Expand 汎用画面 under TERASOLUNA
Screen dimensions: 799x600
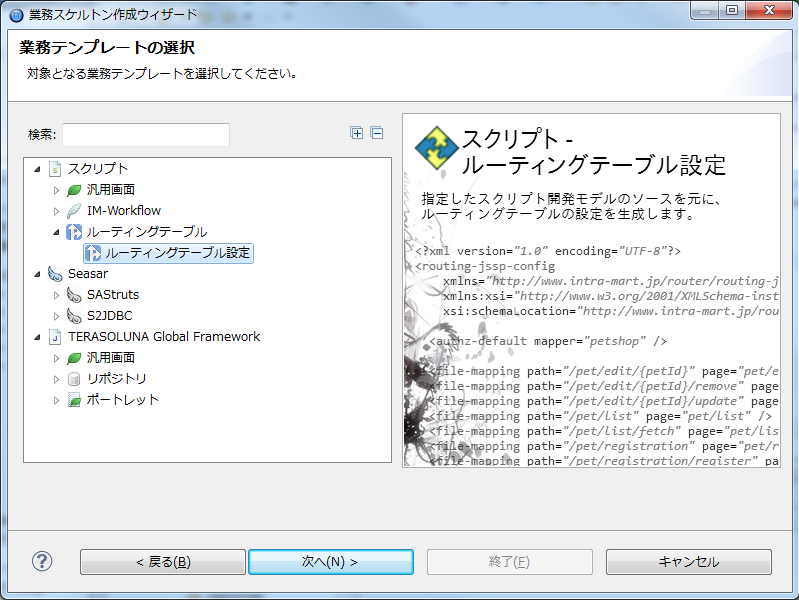[57, 358]
